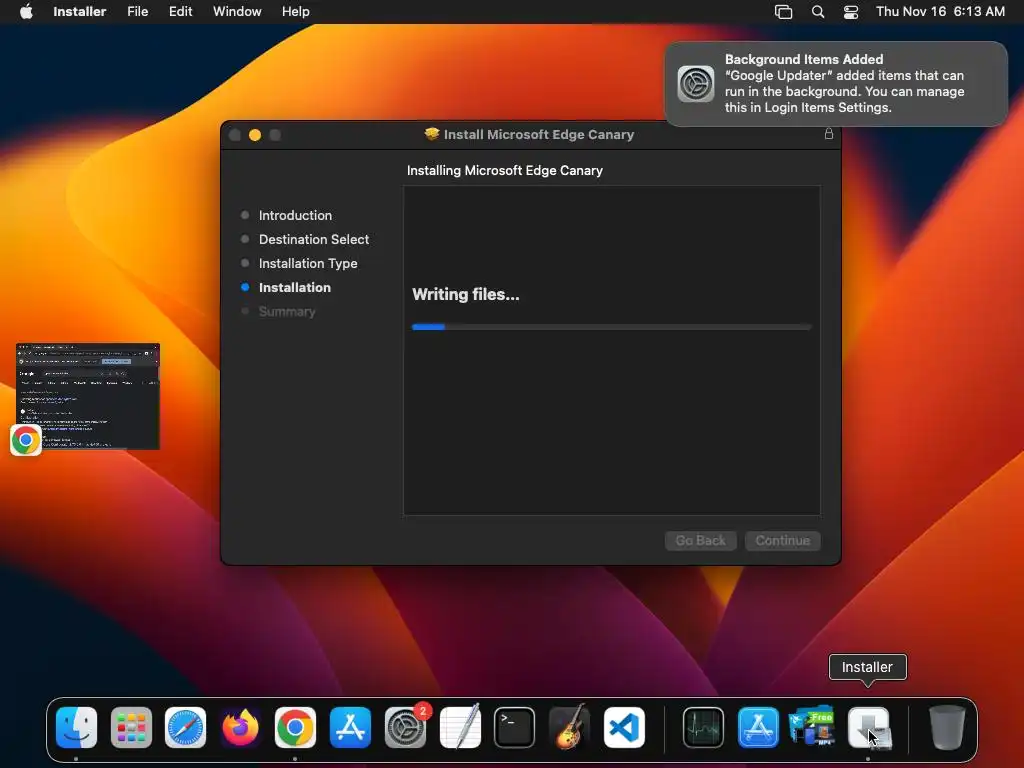Launch Safari from the Dock
This screenshot has height=768, width=1024.
(x=185, y=727)
